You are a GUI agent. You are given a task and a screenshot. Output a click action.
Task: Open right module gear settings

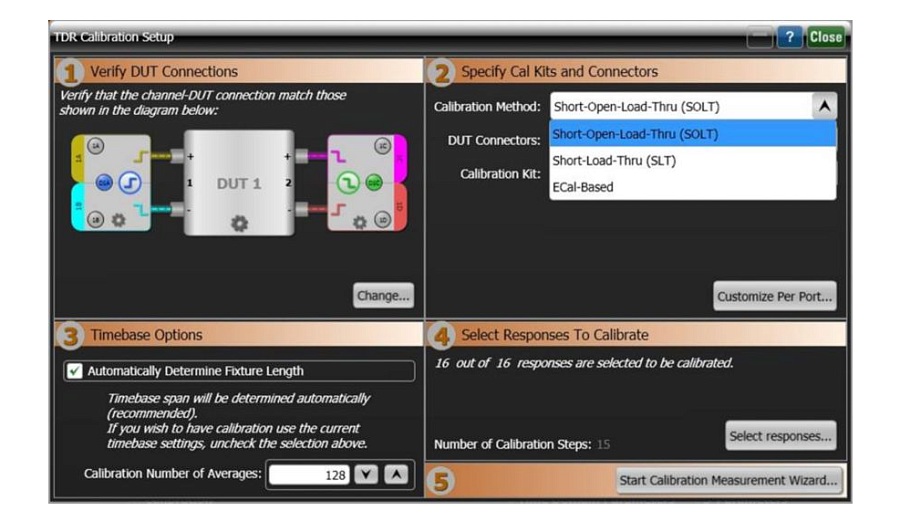[359, 221]
